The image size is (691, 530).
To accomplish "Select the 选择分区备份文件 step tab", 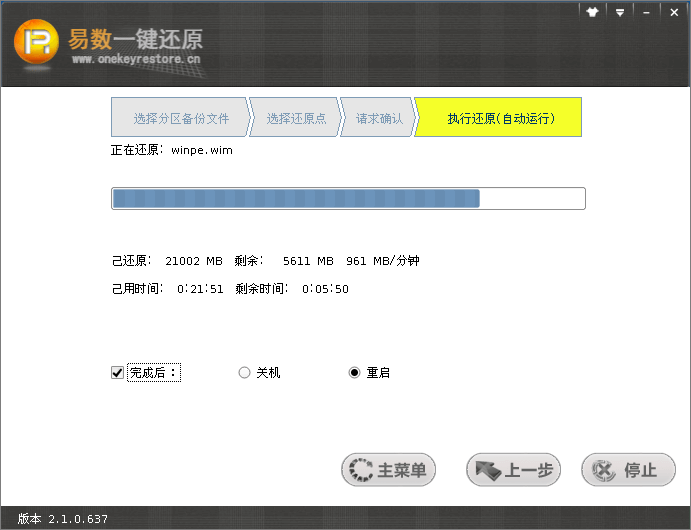I will 181,118.
